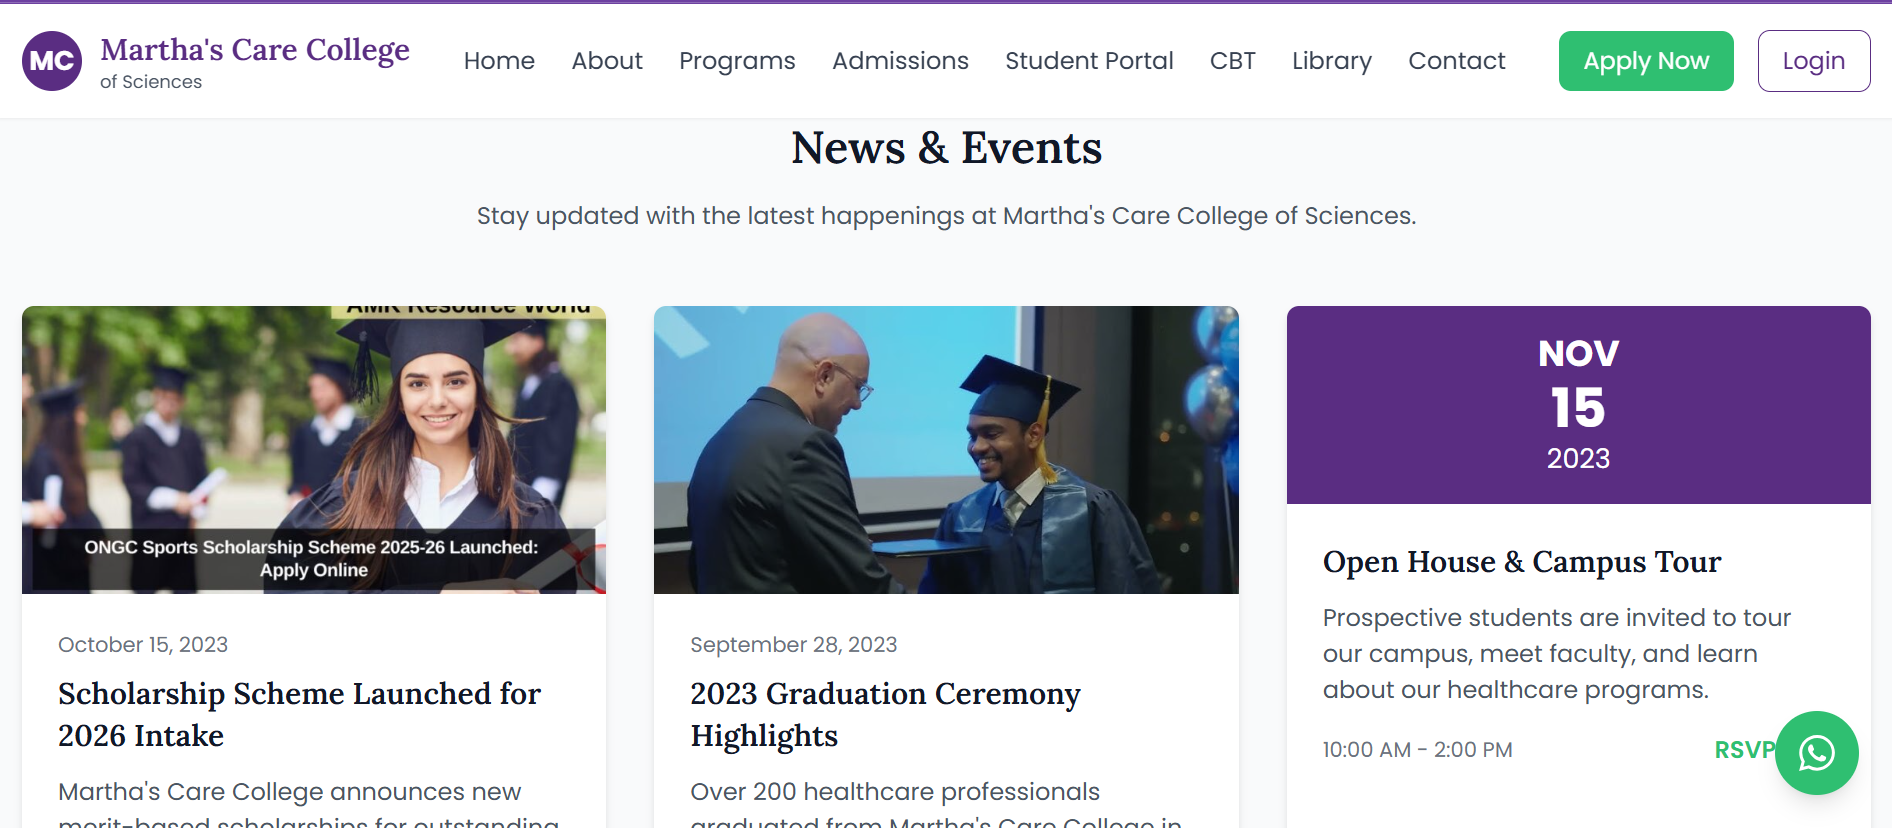The height and width of the screenshot is (828, 1892).
Task: Click the MC college logo icon
Action: (52, 61)
